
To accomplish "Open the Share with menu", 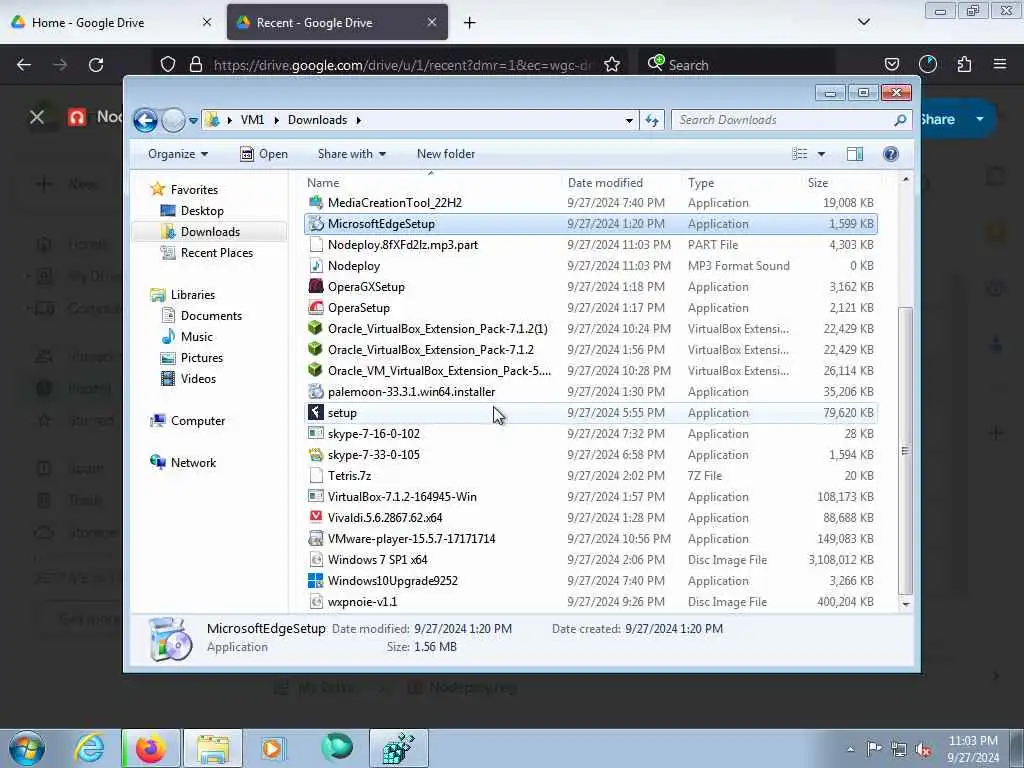I will pyautogui.click(x=351, y=154).
